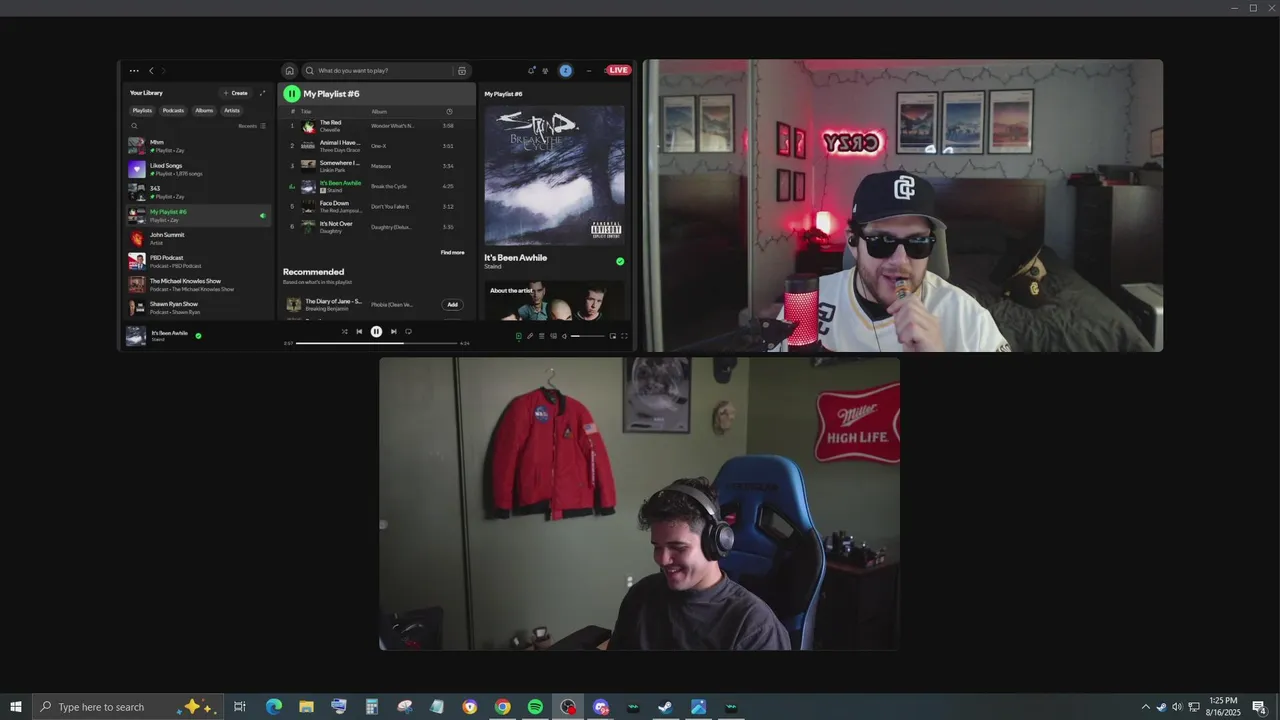Click Break the Cycle album art
Image resolution: width=1280 pixels, height=720 pixels.
pos(554,175)
